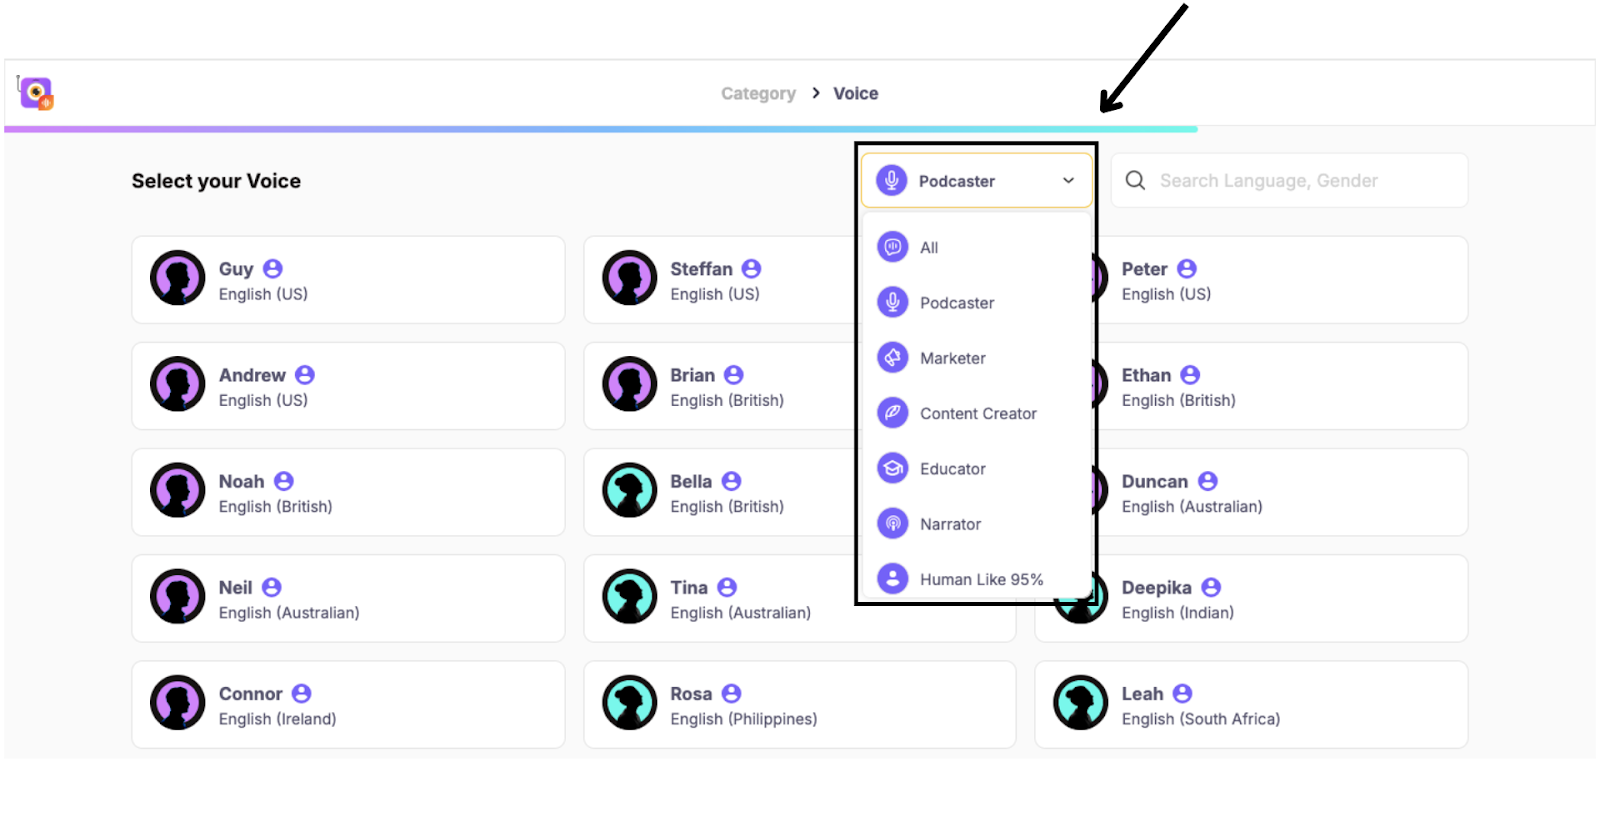Click the profile badge icon next to Connor
This screenshot has height=817, width=1600.
coord(302,693)
